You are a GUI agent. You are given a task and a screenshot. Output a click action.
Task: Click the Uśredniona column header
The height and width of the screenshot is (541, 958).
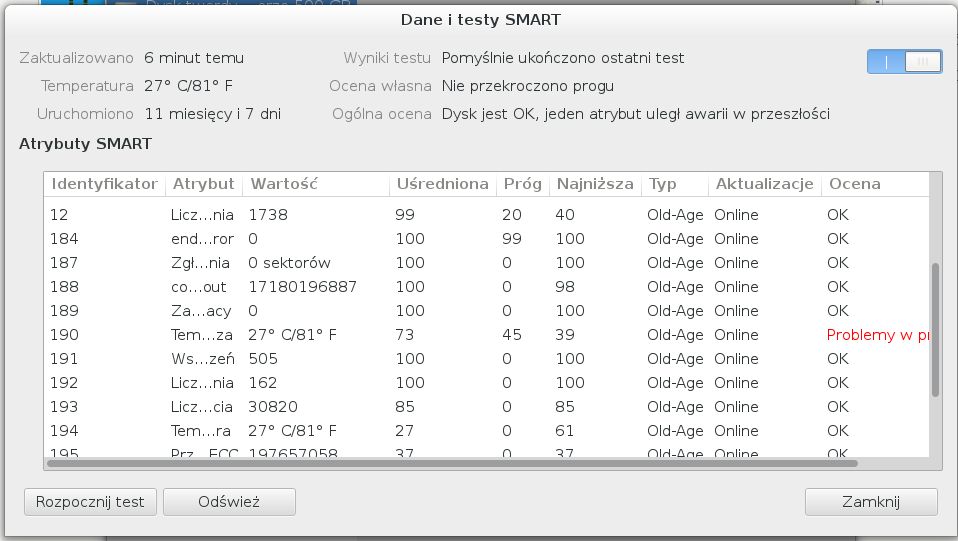click(443, 184)
